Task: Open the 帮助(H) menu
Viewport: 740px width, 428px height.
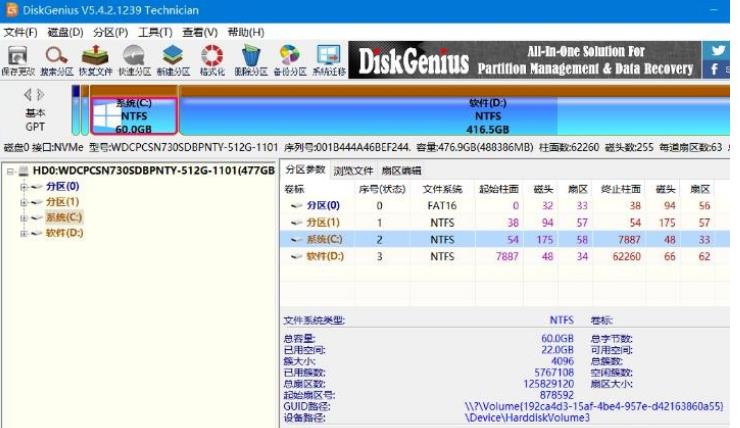Action: [x=246, y=32]
